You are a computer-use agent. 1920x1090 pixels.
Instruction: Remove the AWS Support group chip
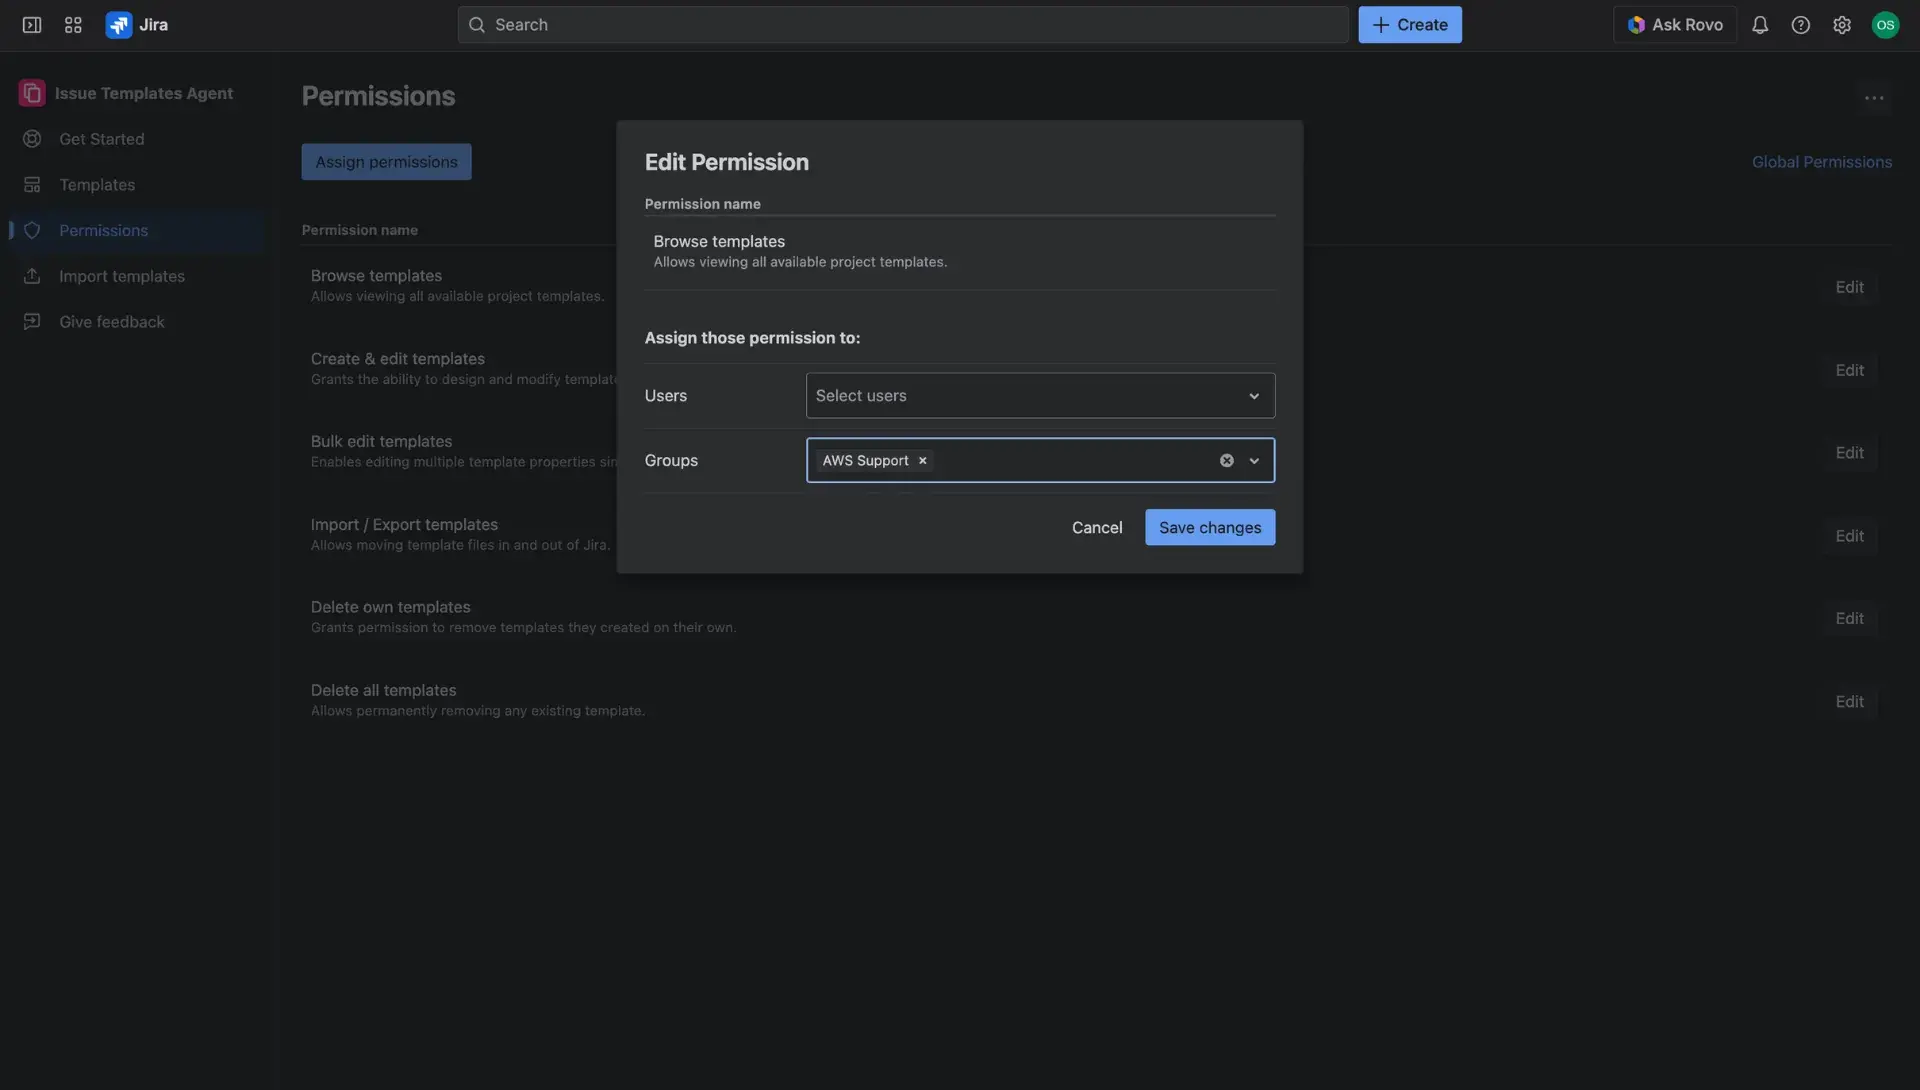922,460
